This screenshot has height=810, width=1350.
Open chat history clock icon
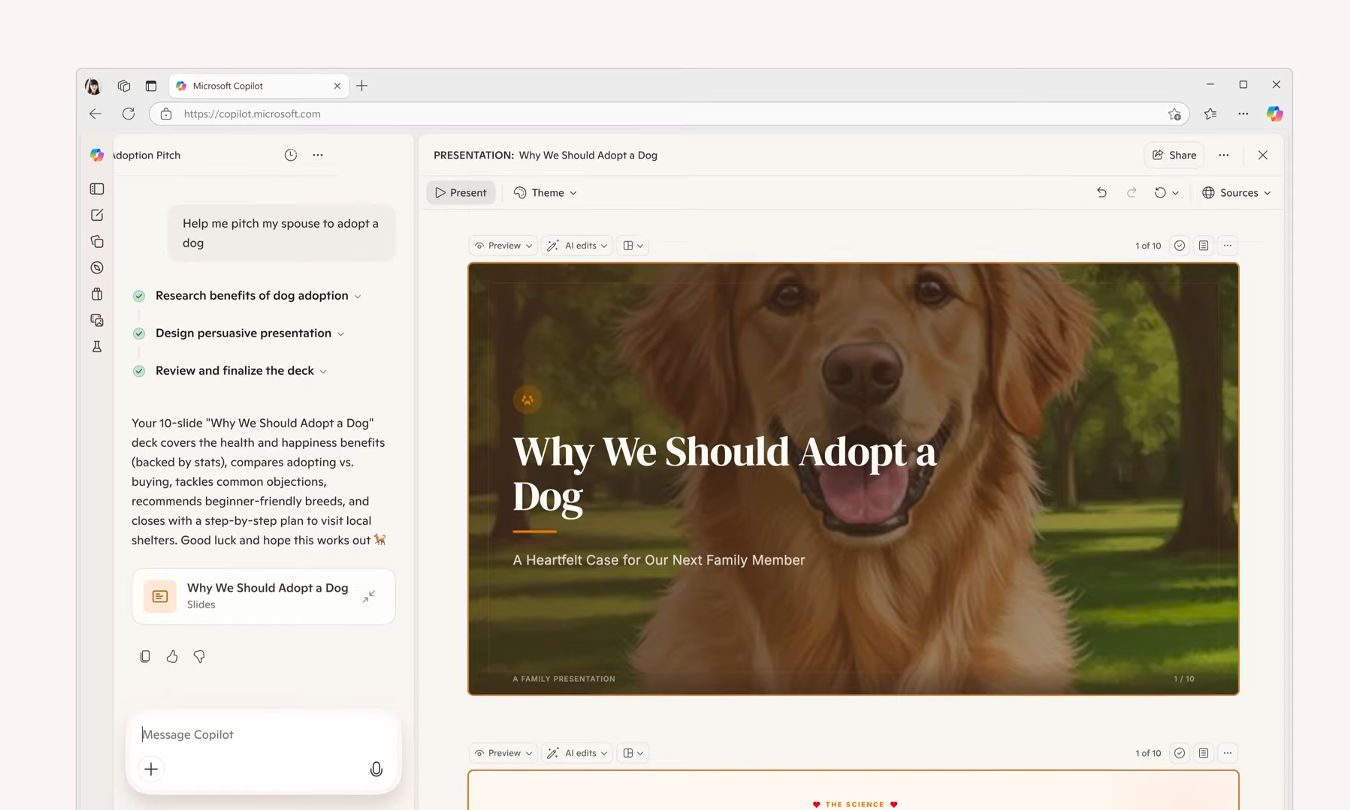point(290,155)
